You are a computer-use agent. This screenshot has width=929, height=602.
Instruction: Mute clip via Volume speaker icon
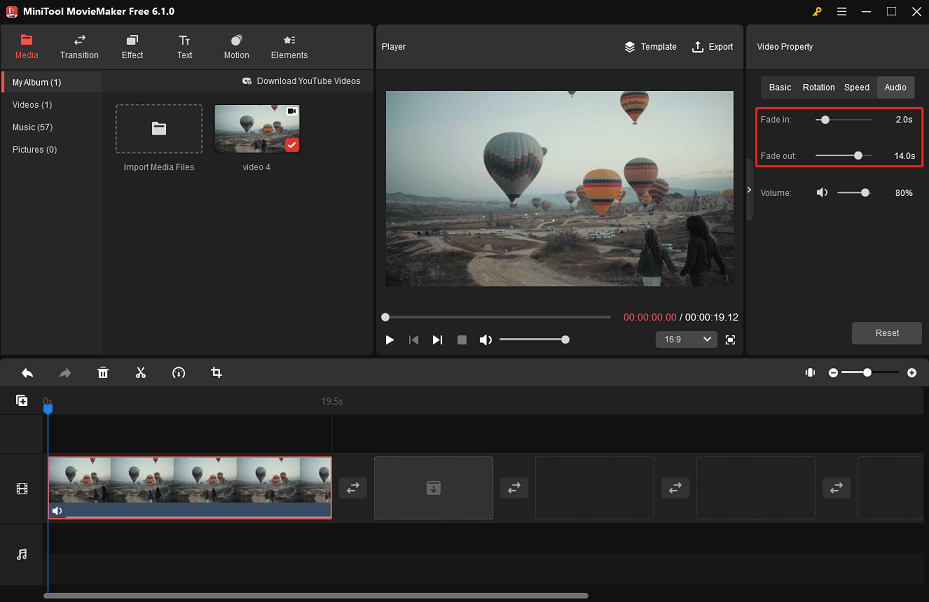tap(822, 193)
